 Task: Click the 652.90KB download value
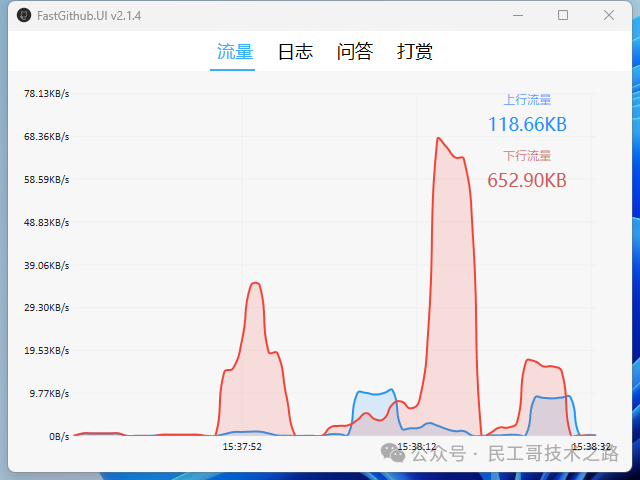[527, 180]
